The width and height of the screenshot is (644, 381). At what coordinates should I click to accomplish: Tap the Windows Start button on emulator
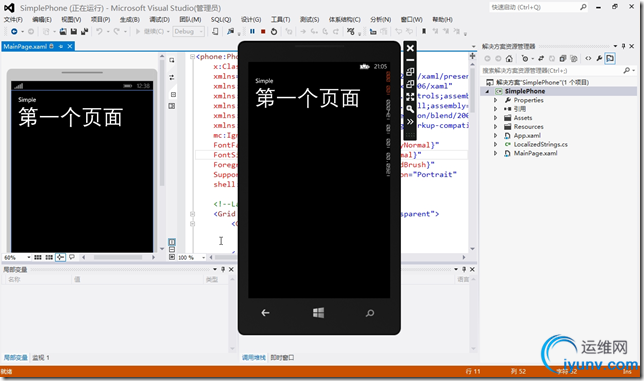[x=318, y=313]
